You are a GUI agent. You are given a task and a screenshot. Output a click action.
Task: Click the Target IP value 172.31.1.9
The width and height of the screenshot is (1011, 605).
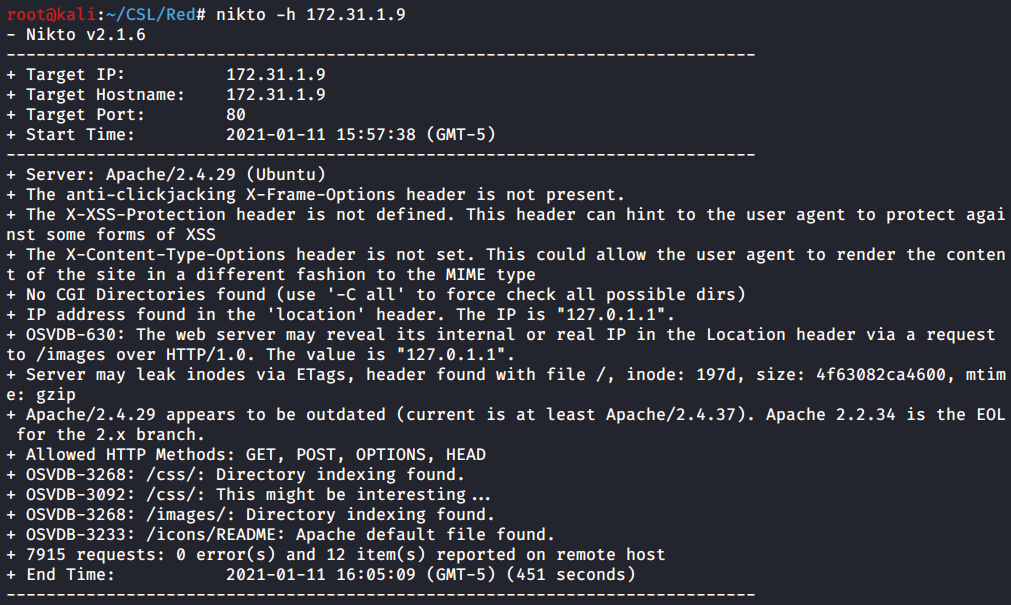click(x=275, y=75)
